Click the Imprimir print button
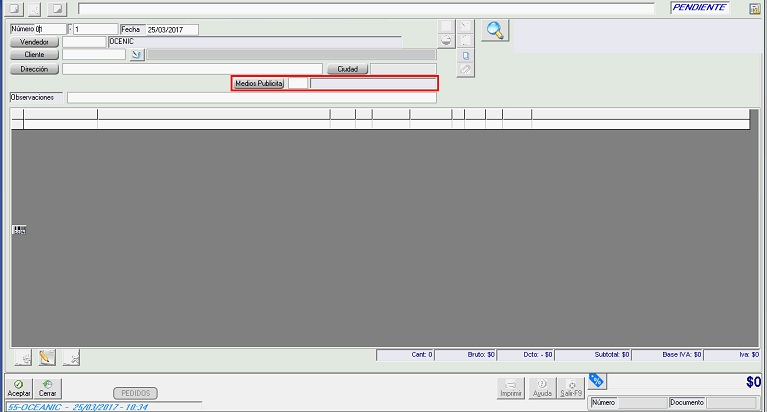The image size is (767, 412). 511,388
